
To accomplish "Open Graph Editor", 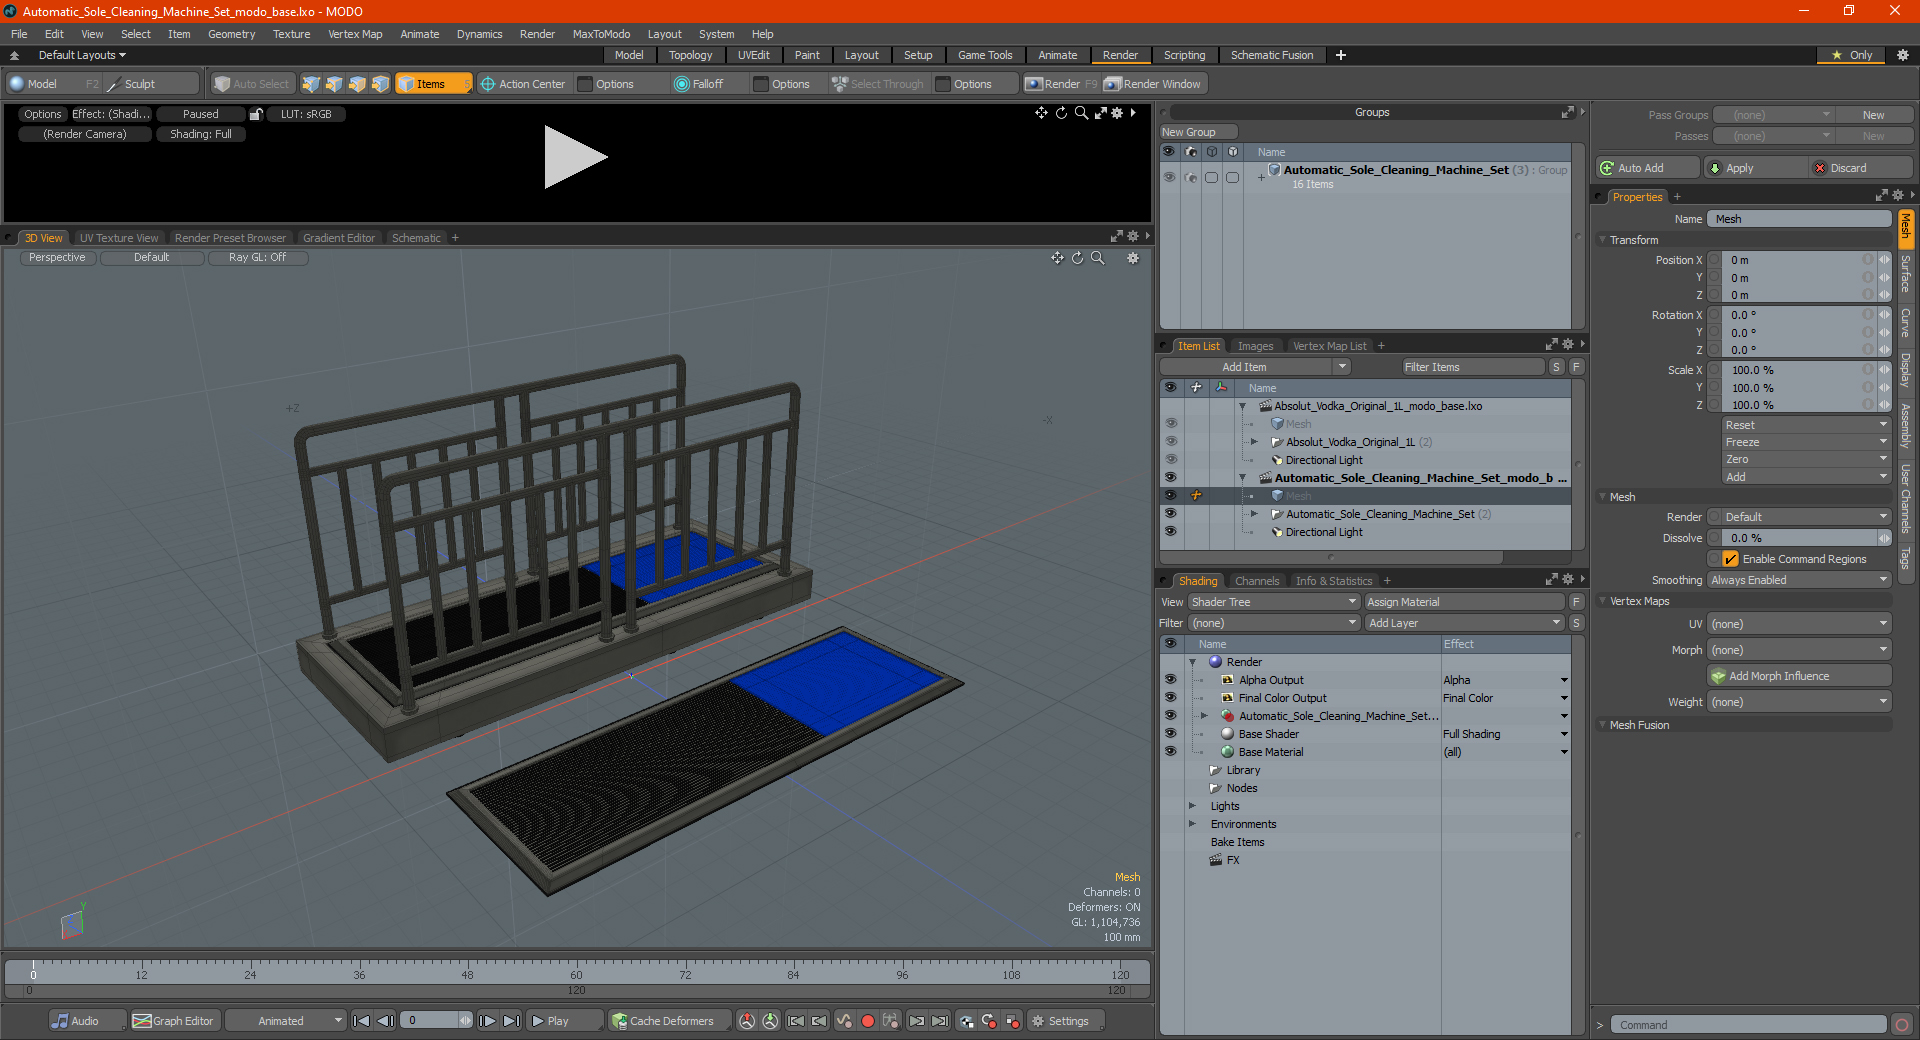I will tap(174, 1021).
